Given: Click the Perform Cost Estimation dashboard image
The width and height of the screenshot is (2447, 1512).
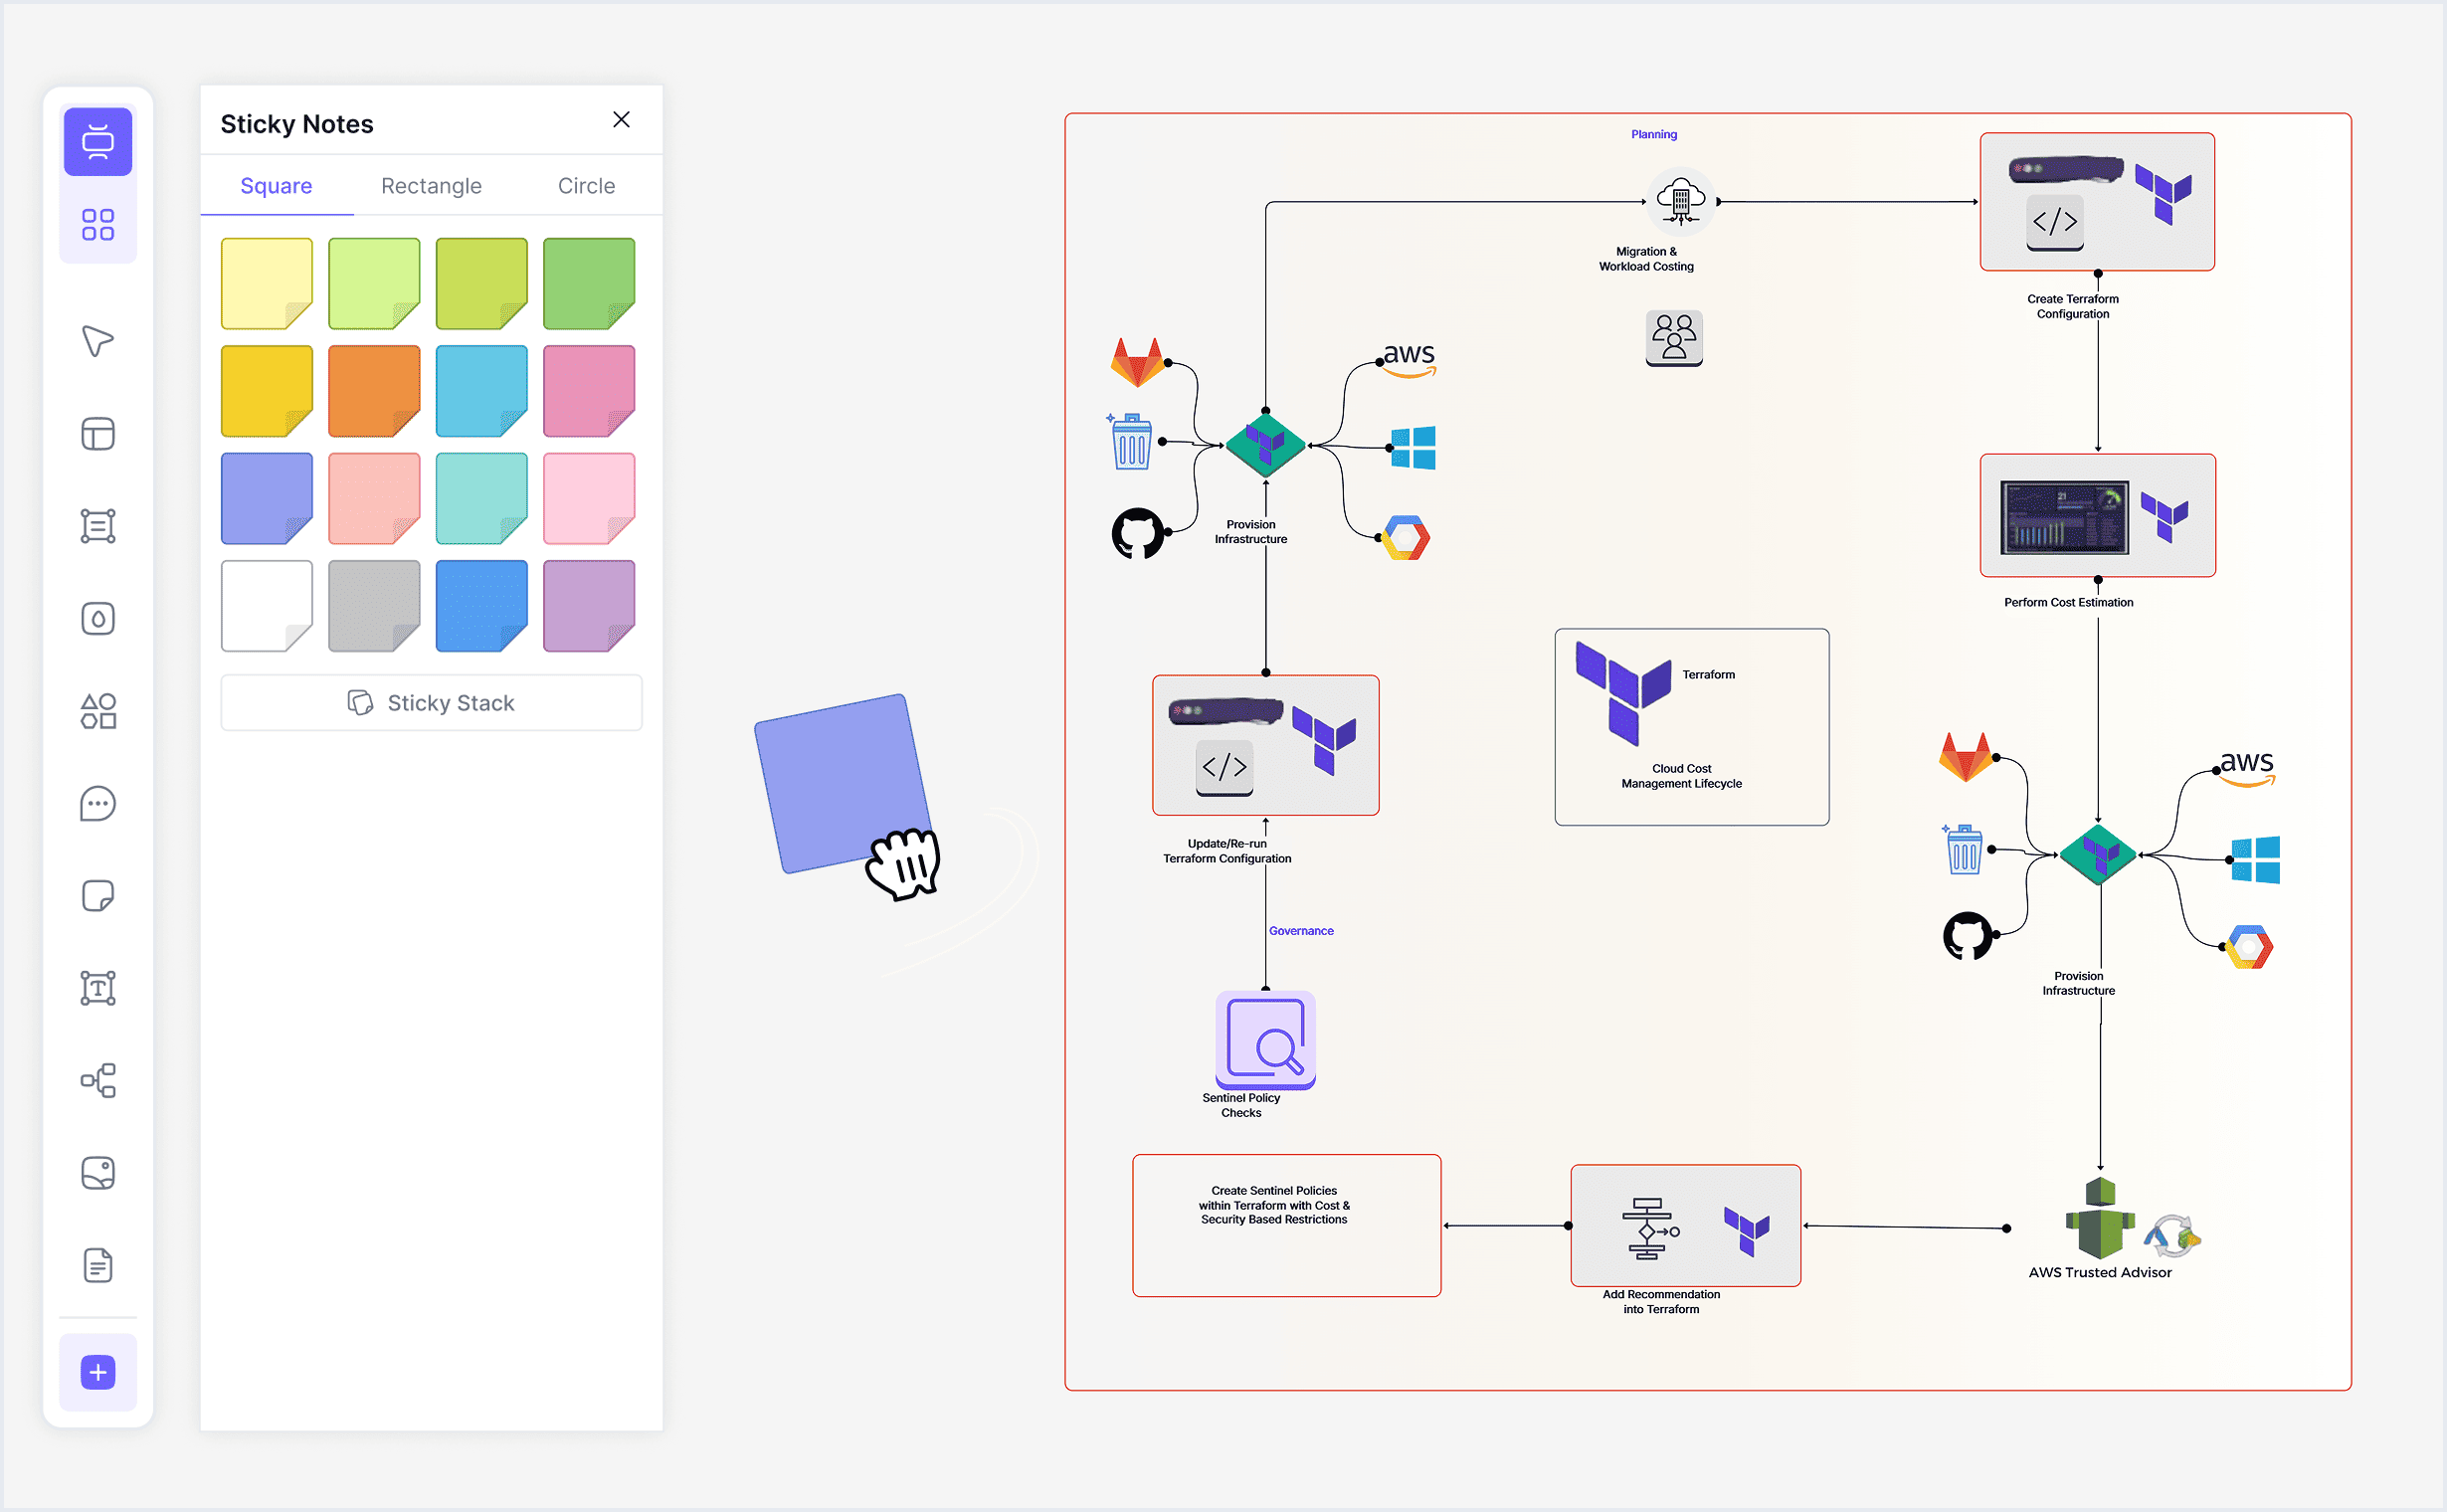Looking at the screenshot, I should [2064, 517].
